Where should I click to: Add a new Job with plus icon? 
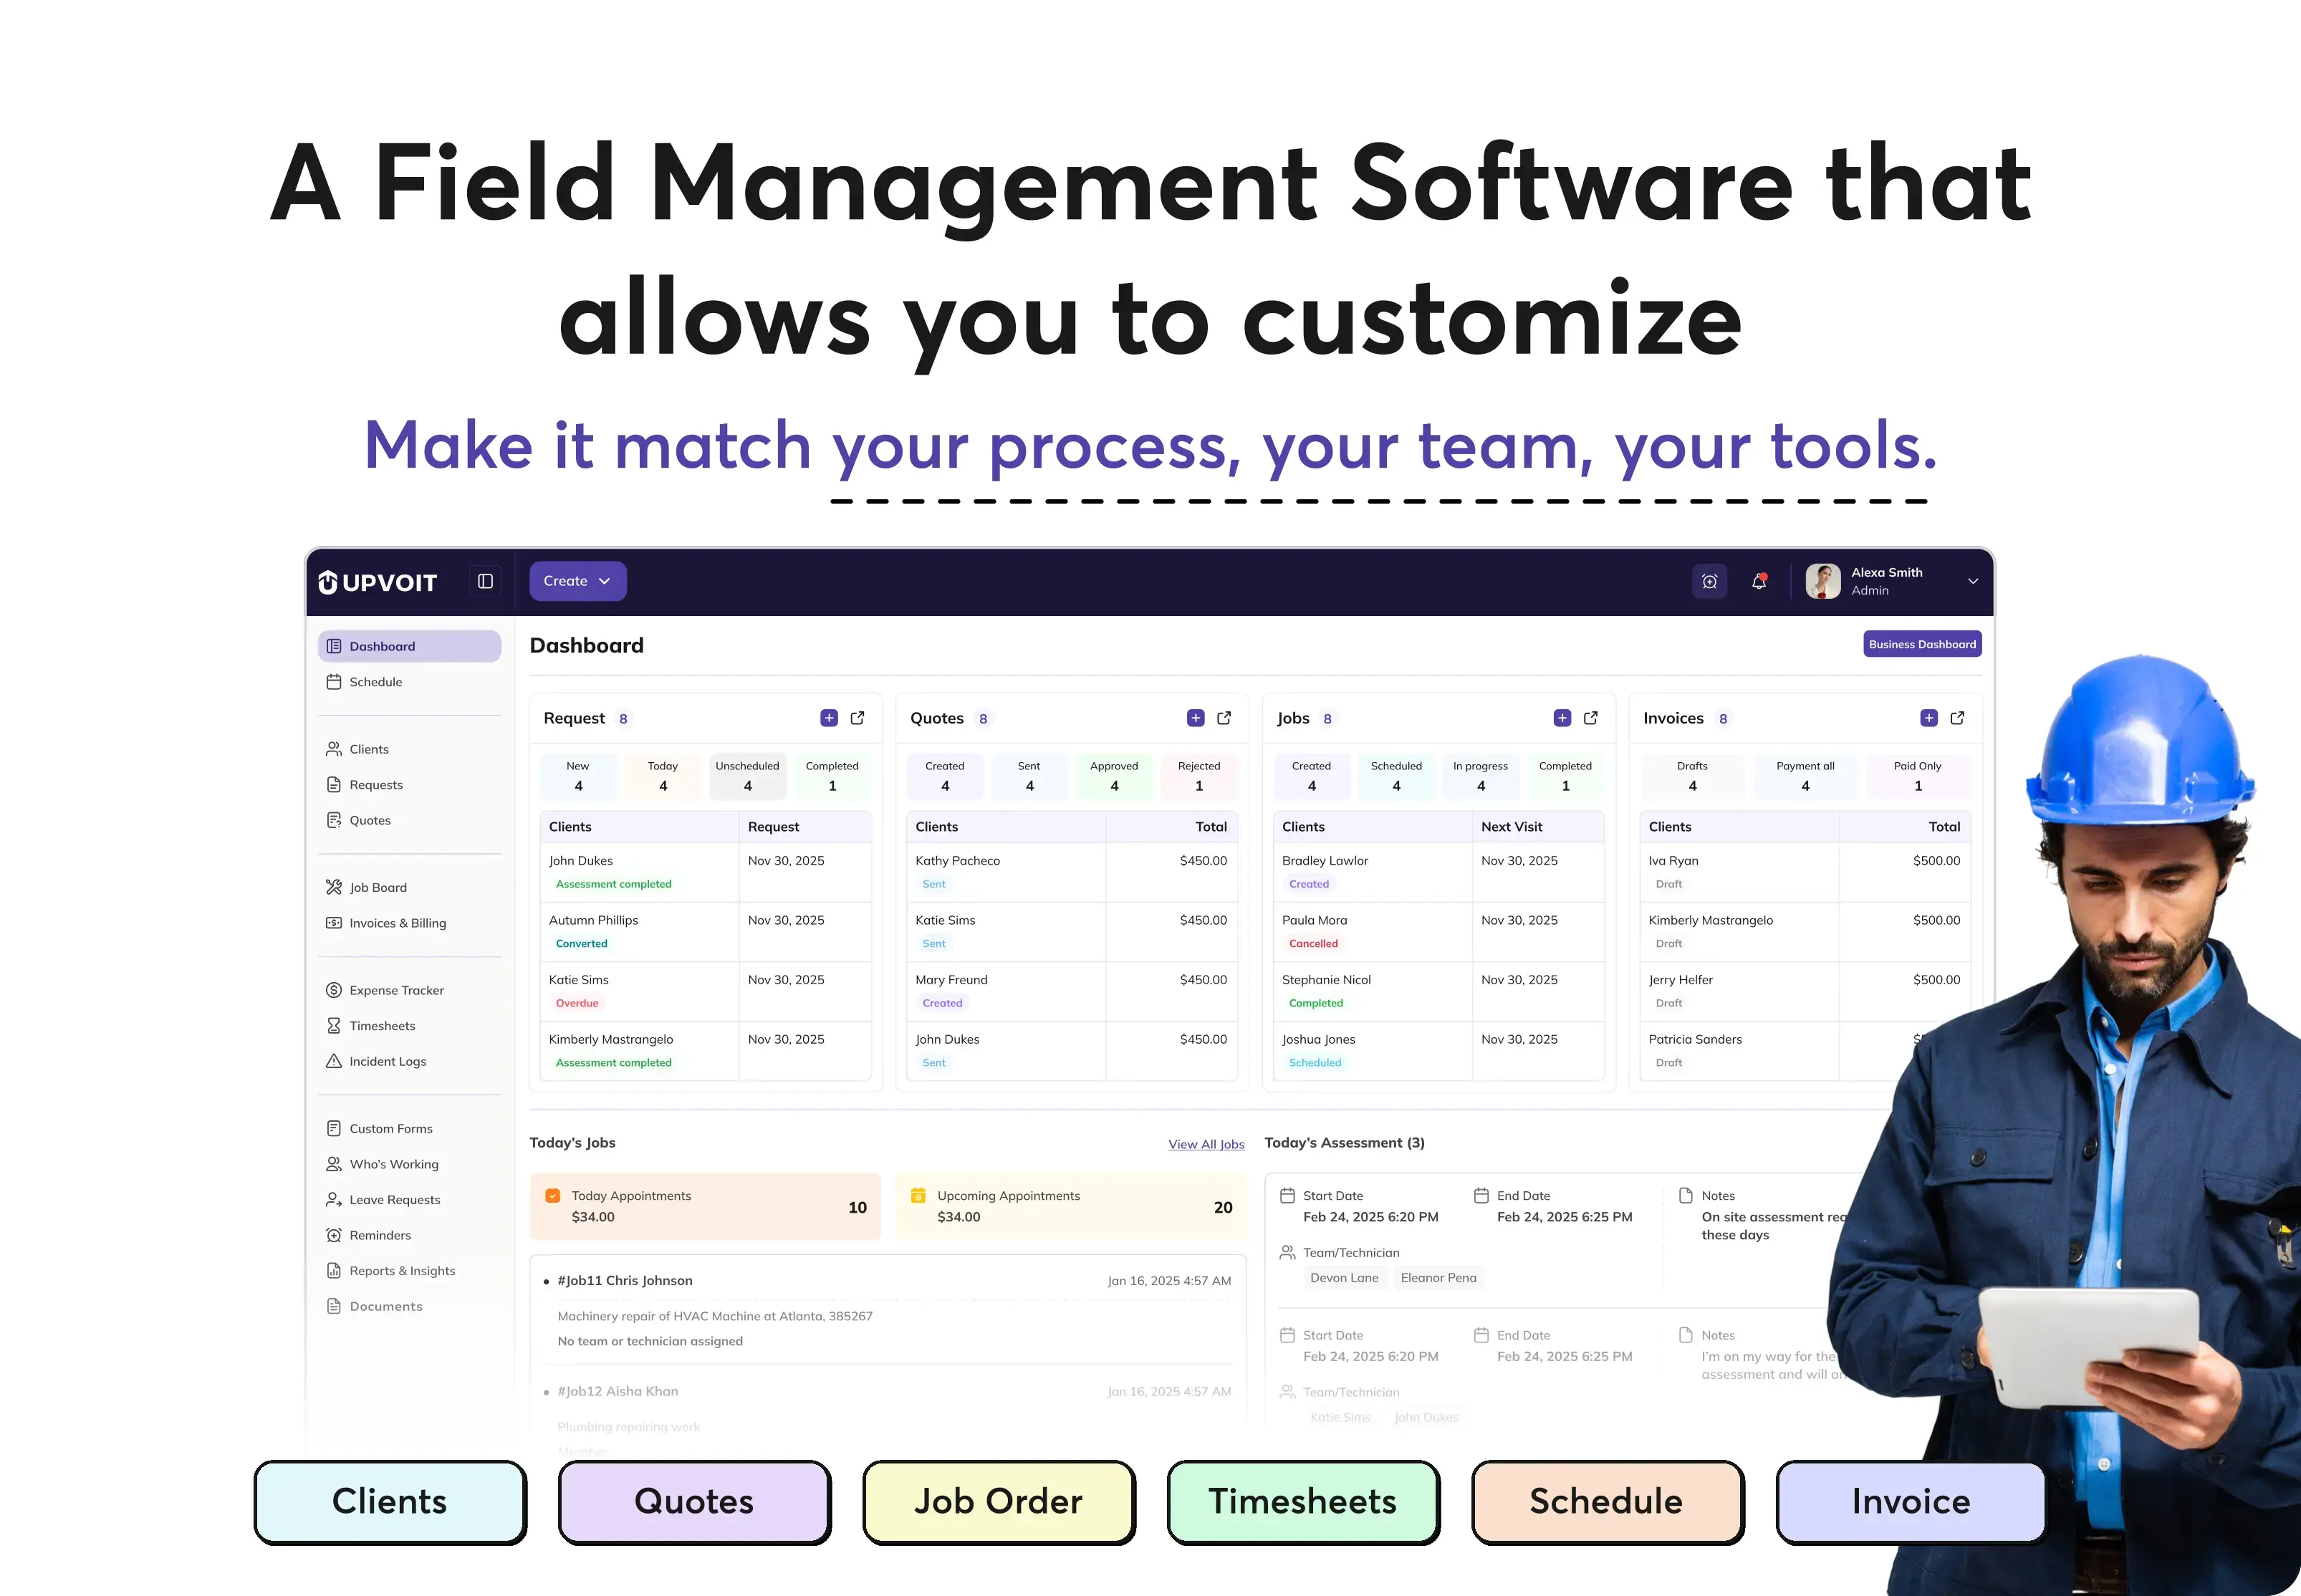[x=1561, y=718]
